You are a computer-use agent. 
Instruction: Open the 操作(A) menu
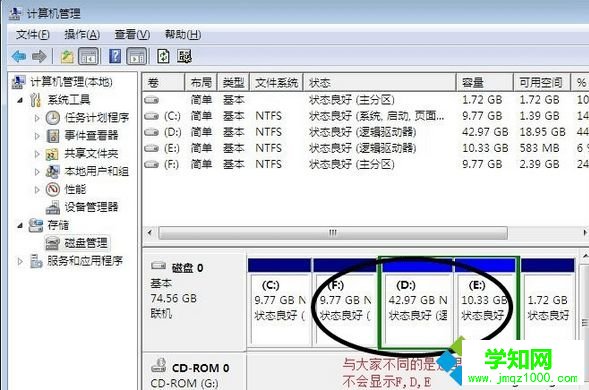point(82,35)
